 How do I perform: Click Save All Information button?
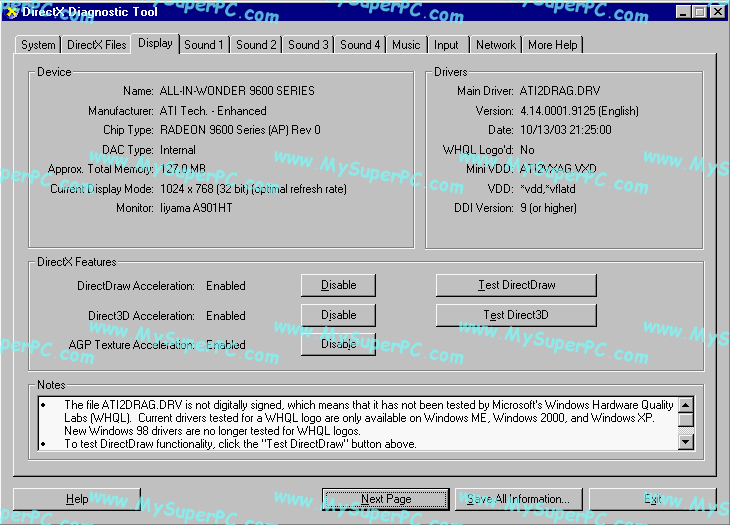click(518, 499)
